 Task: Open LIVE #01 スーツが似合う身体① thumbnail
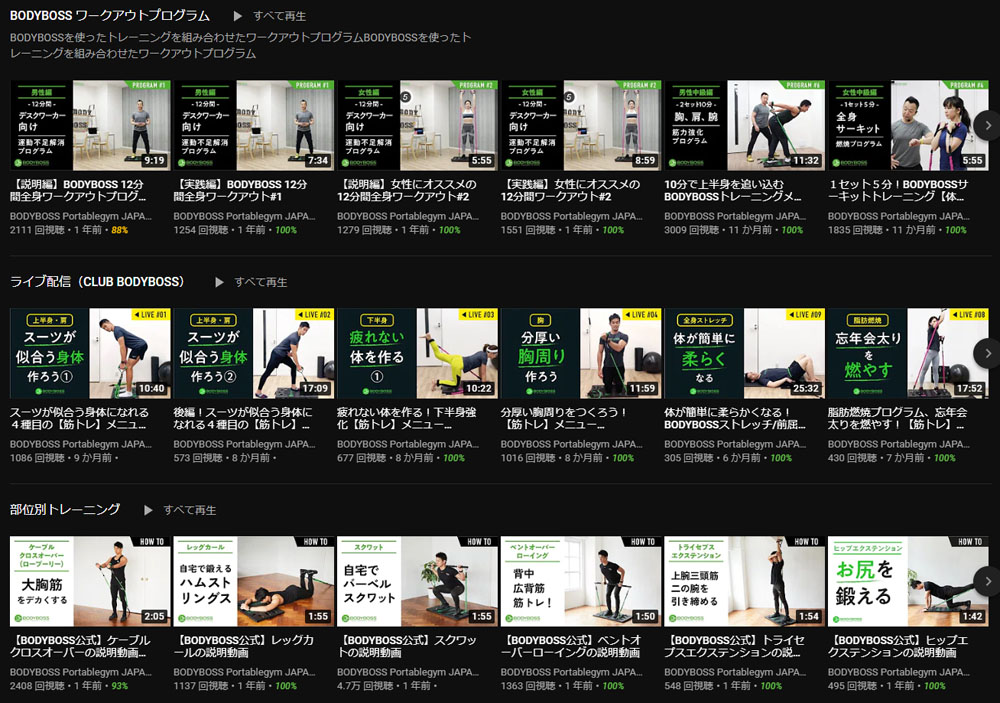[90, 353]
